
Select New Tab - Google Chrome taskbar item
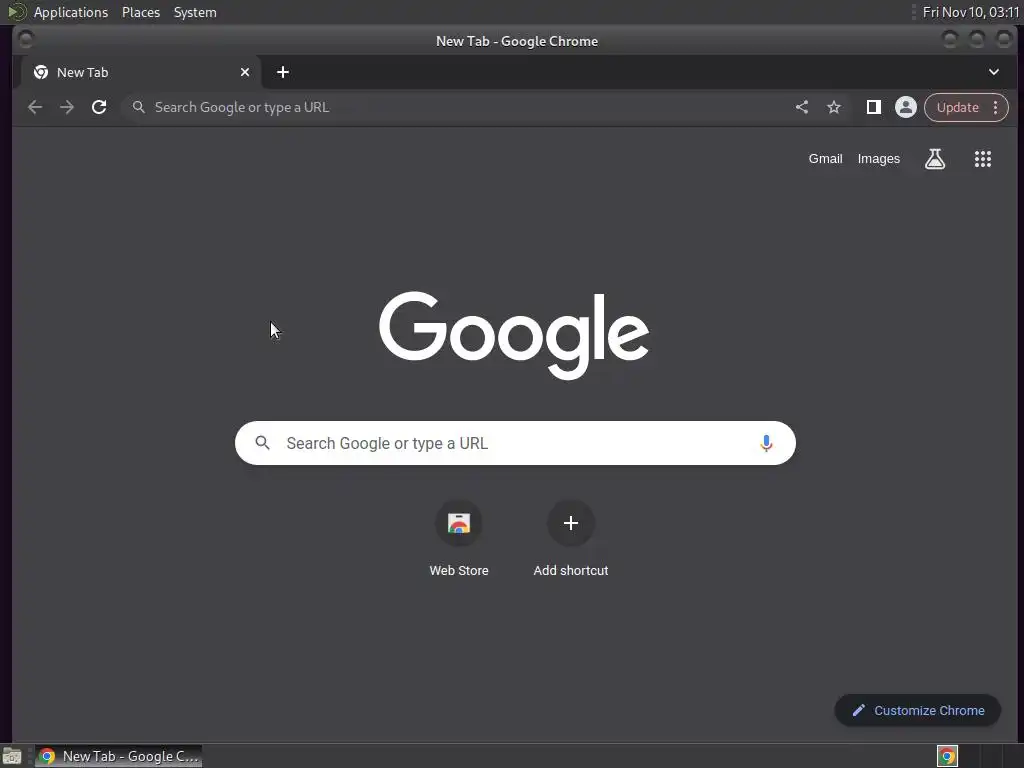coord(118,756)
